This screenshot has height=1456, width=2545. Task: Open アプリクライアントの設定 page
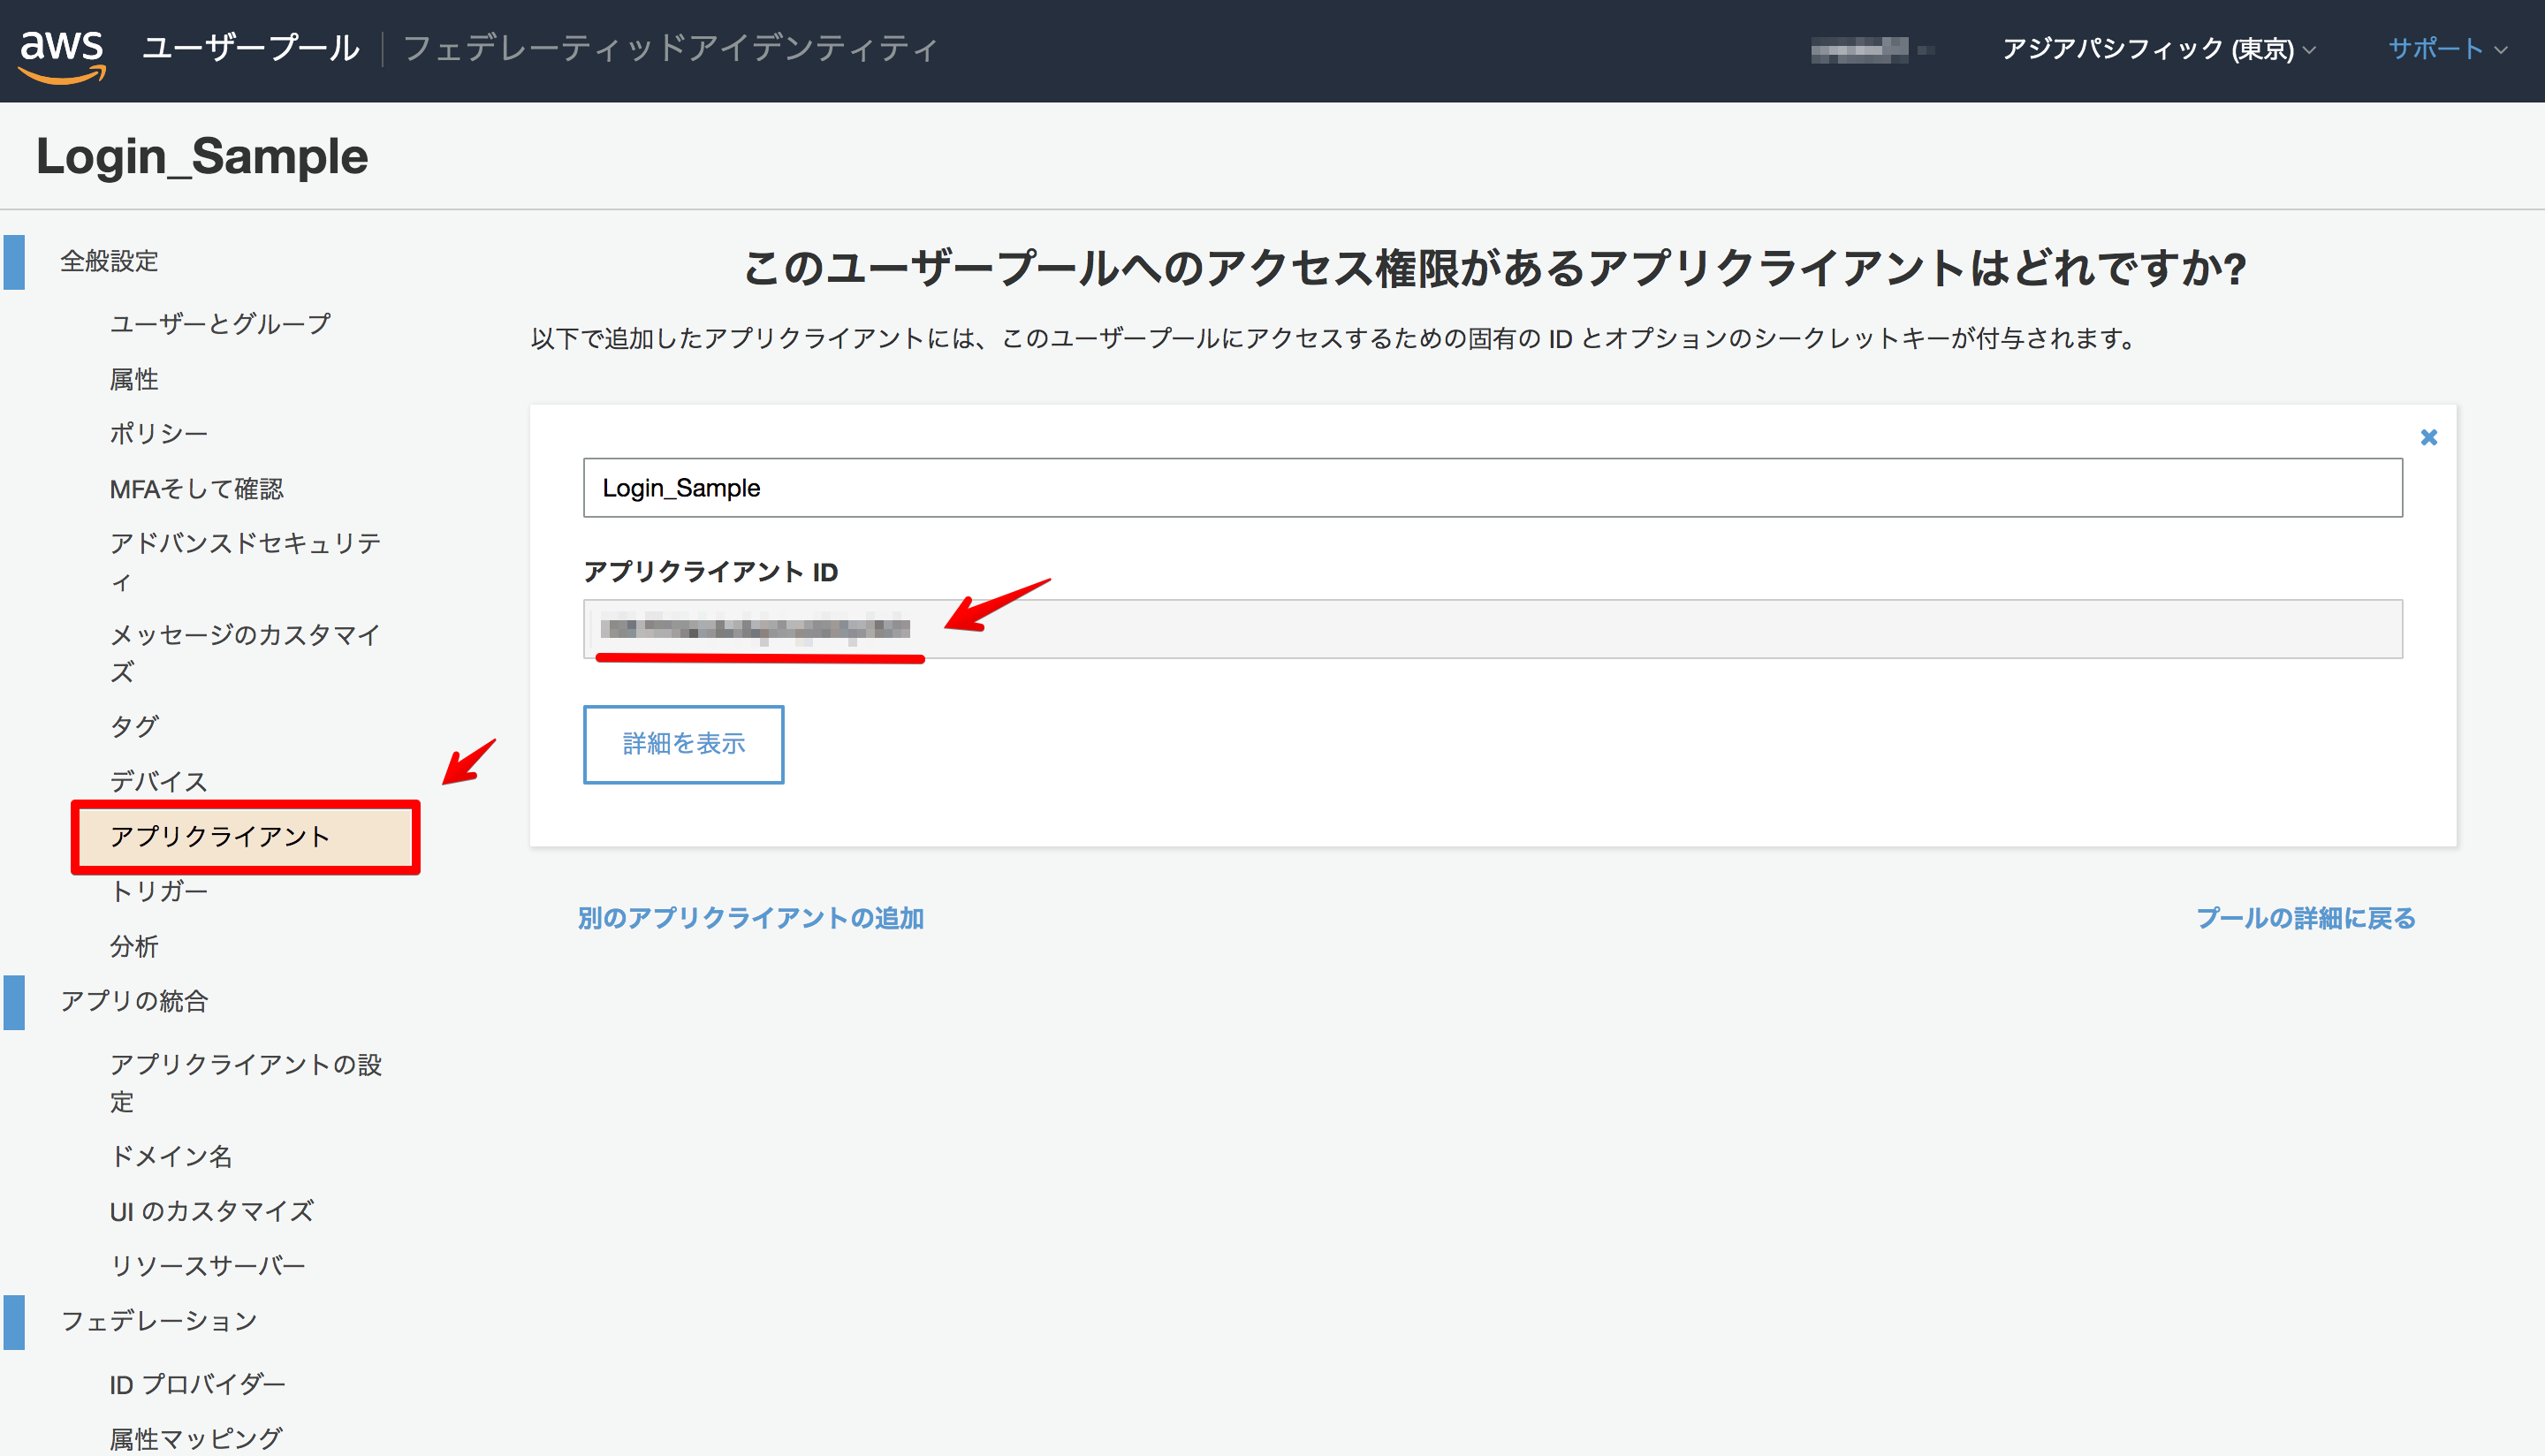pos(246,1083)
